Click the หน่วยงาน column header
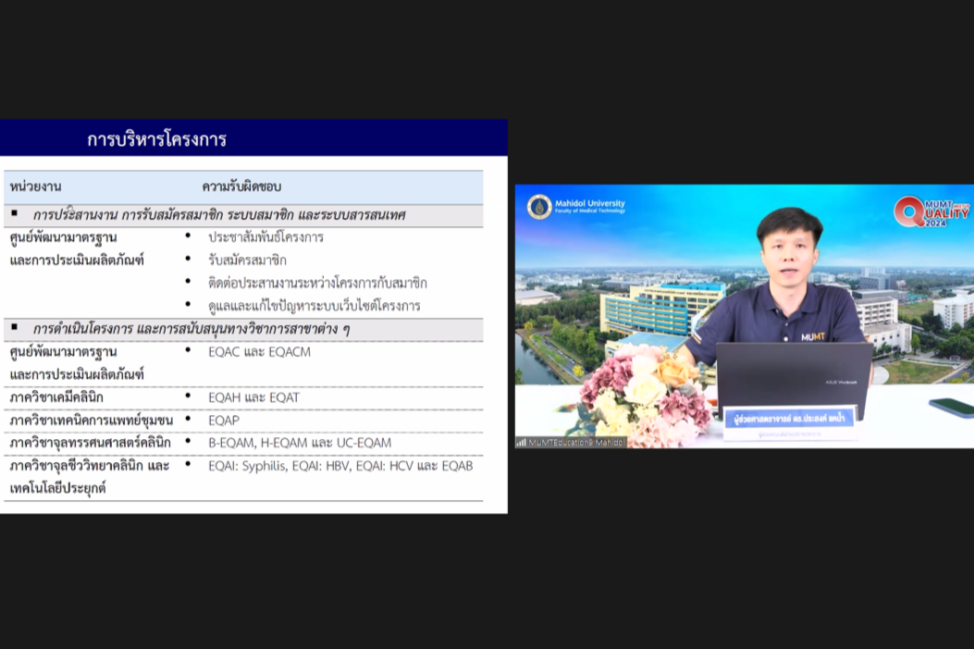Viewport: 974px width, 649px height. point(36,187)
